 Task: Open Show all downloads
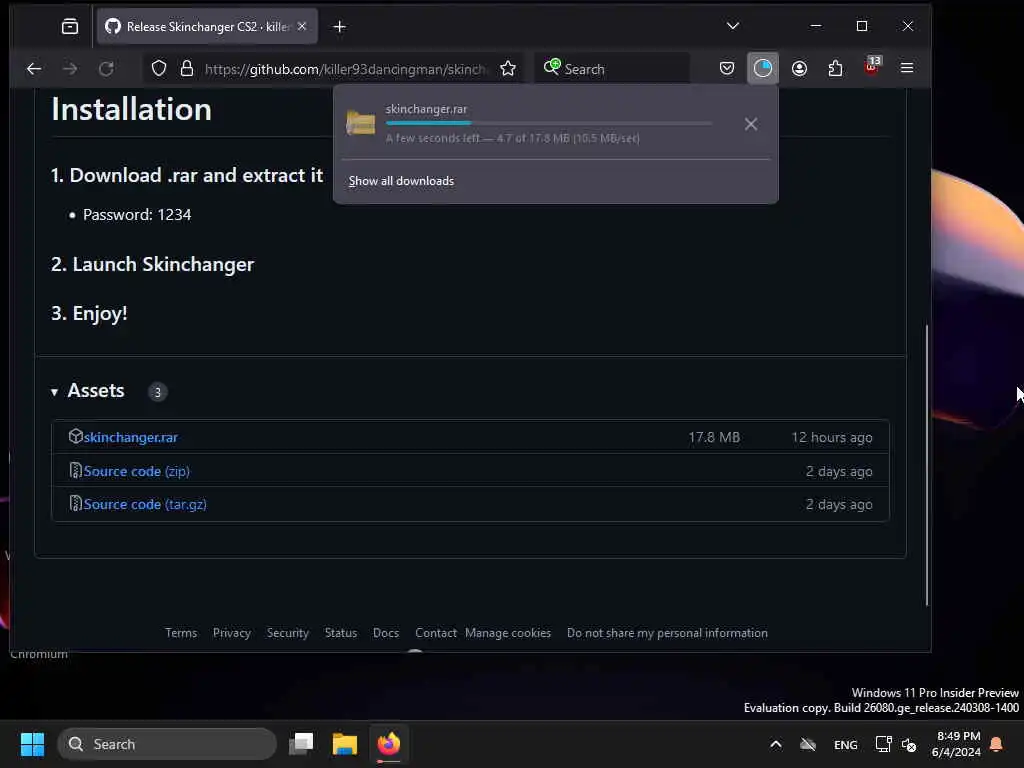pyautogui.click(x=401, y=181)
